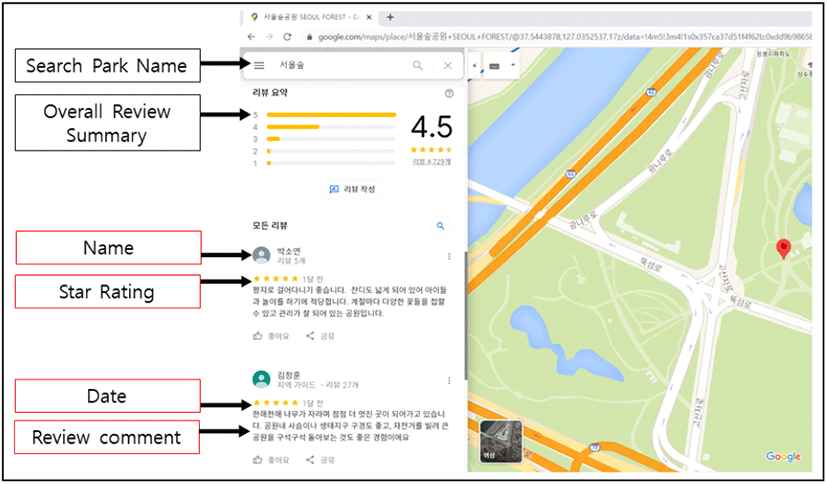827x484 pixels.
Task: Go back with browser back arrow
Action: [x=251, y=37]
